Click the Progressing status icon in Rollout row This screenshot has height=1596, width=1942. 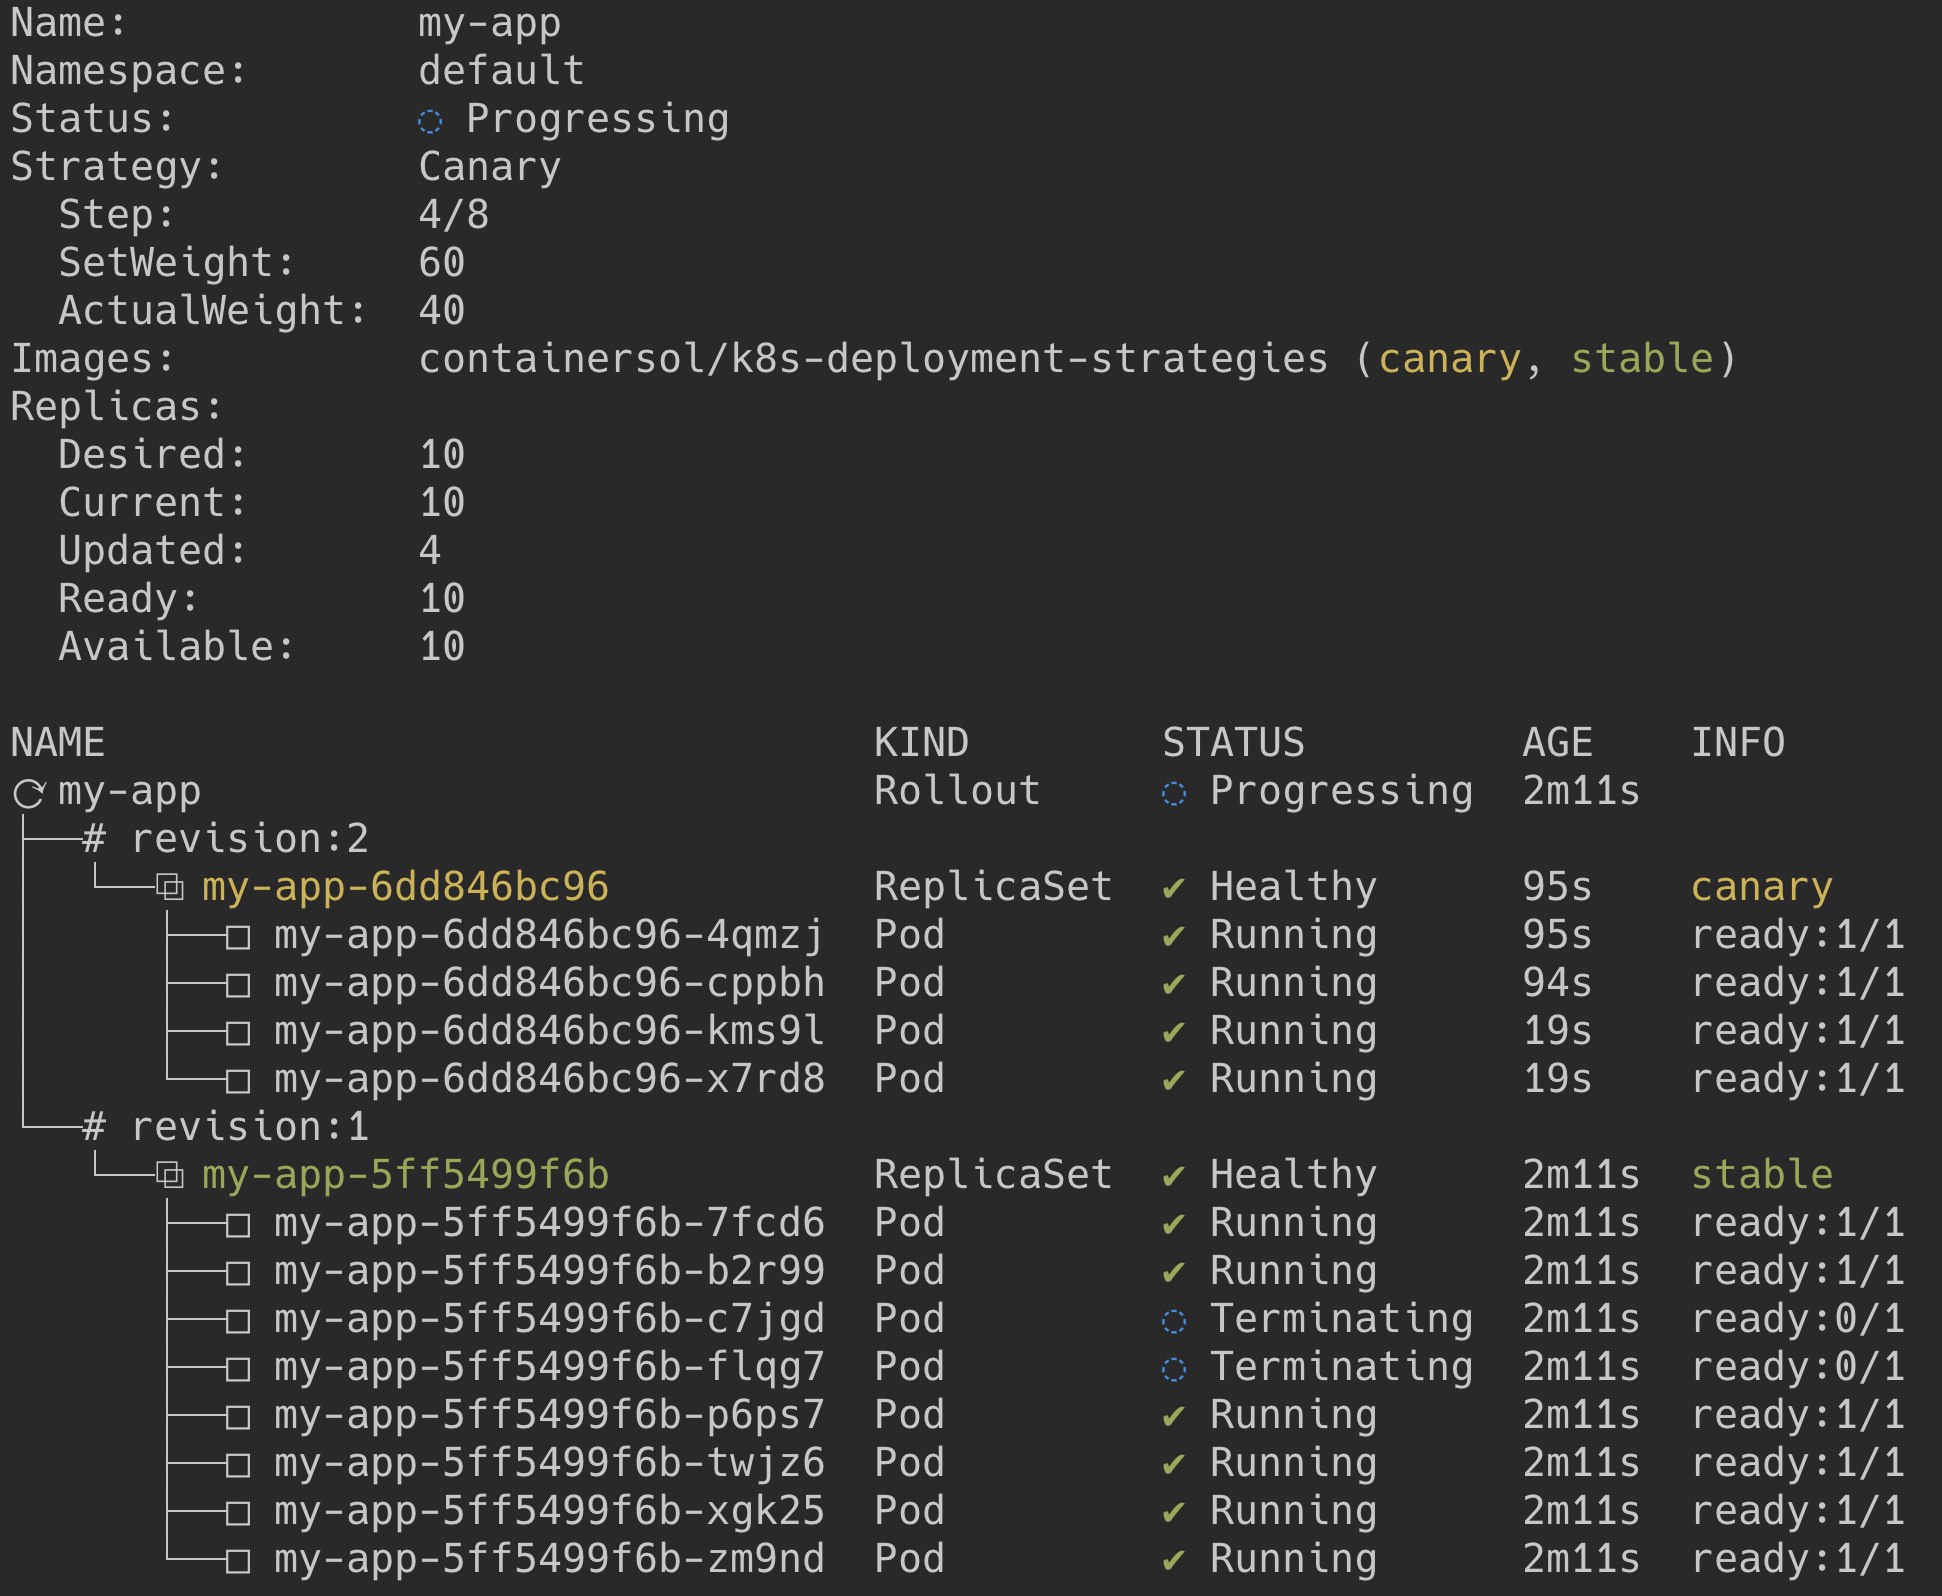pyautogui.click(x=1174, y=793)
